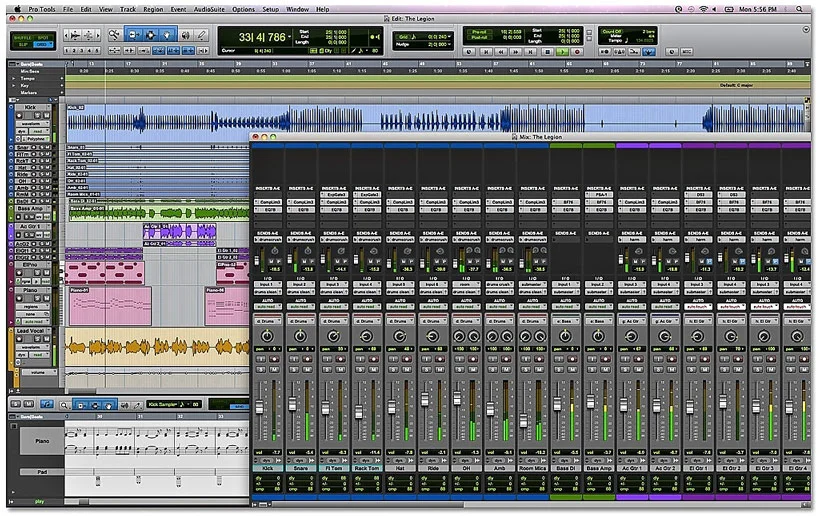The height and width of the screenshot is (516, 820).
Task: Click Snare track name in Mix window
Action: (x=301, y=468)
